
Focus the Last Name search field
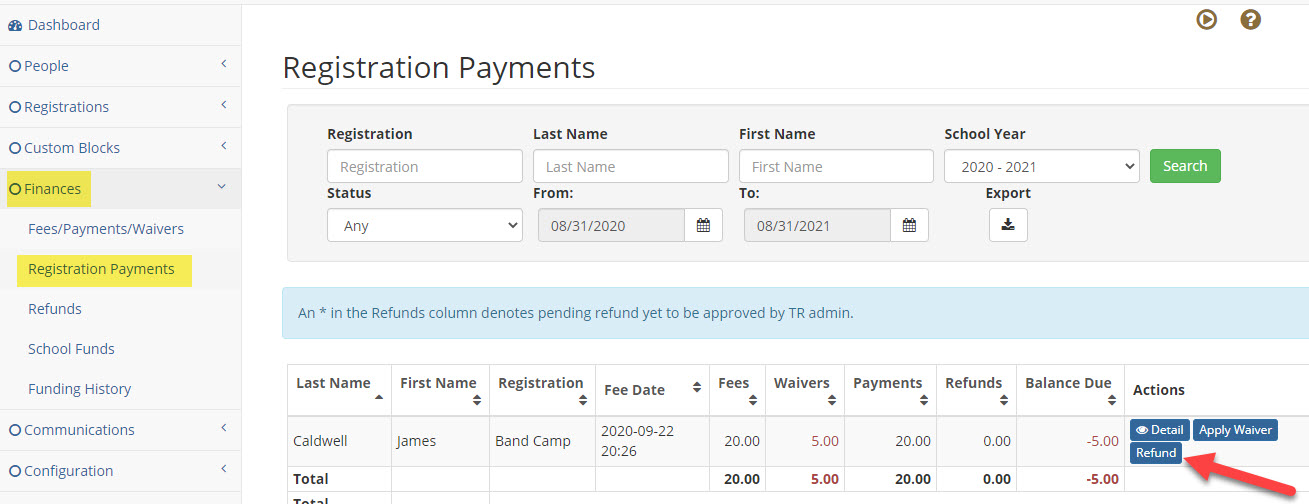(x=631, y=166)
